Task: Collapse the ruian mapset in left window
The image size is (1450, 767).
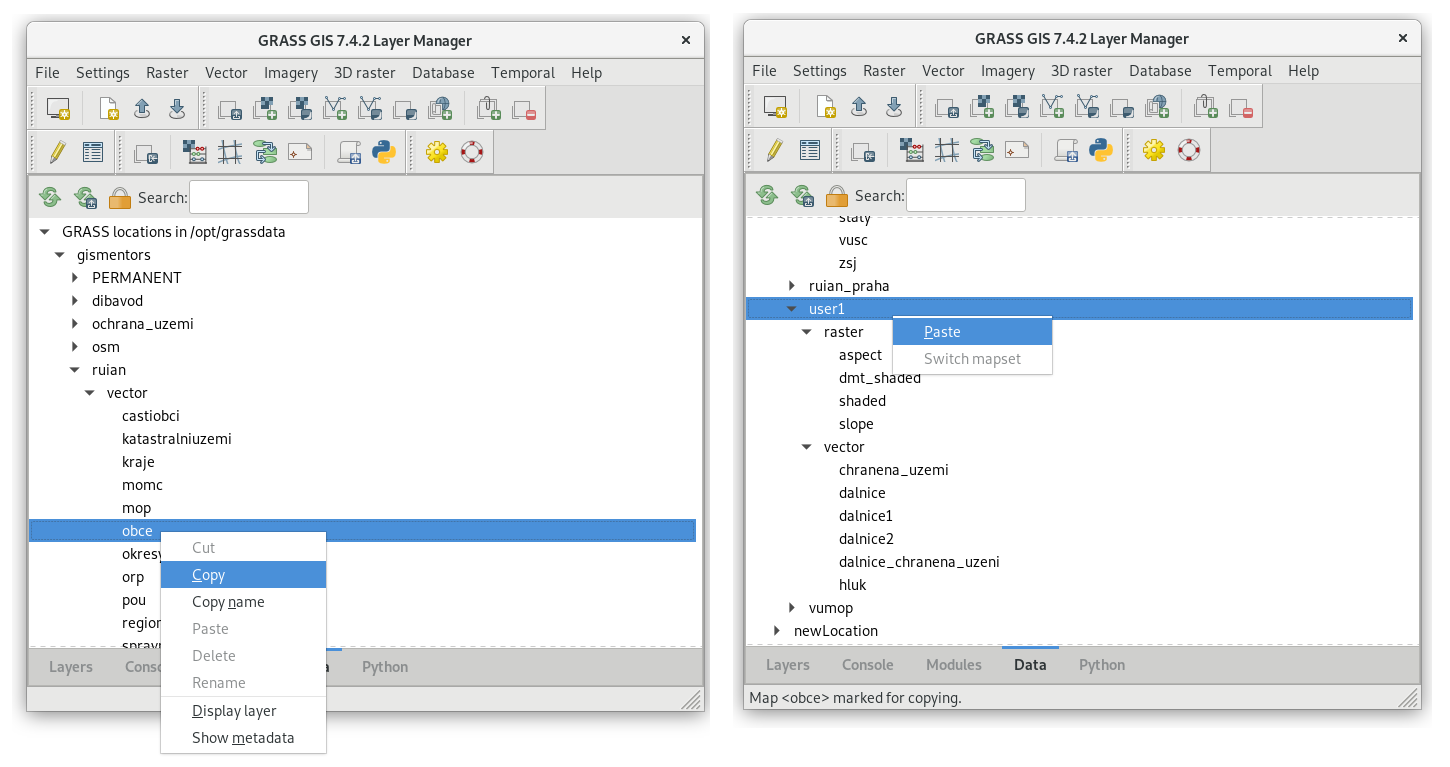Action: tap(74, 370)
